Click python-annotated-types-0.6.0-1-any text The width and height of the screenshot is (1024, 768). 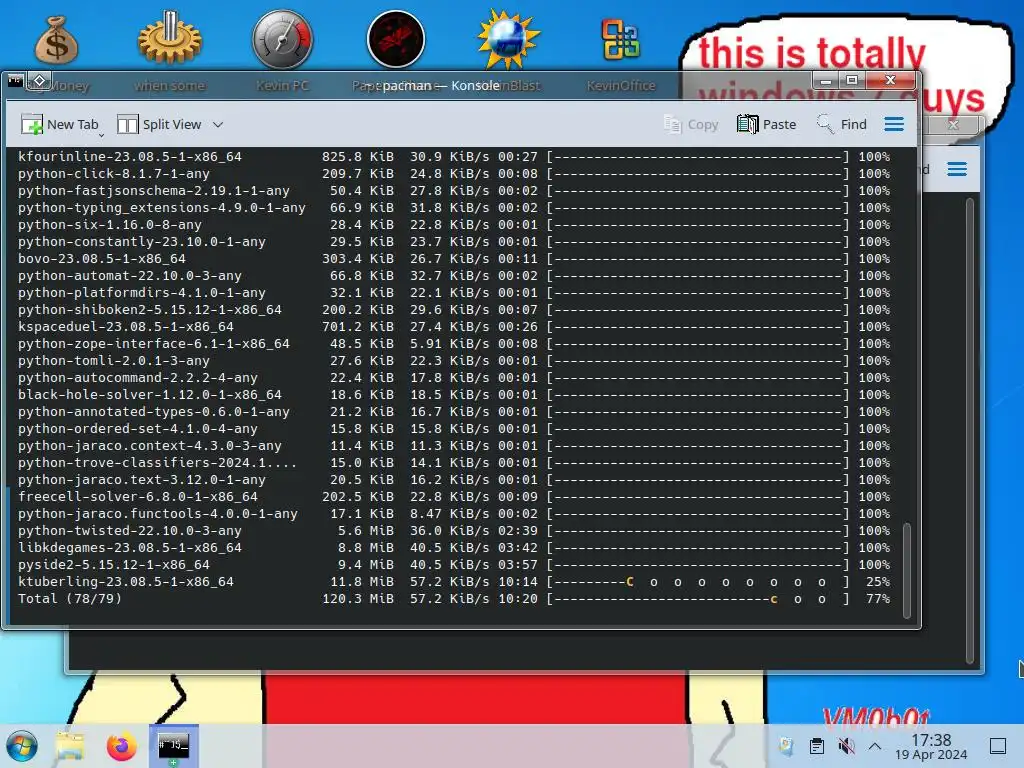tap(153, 411)
